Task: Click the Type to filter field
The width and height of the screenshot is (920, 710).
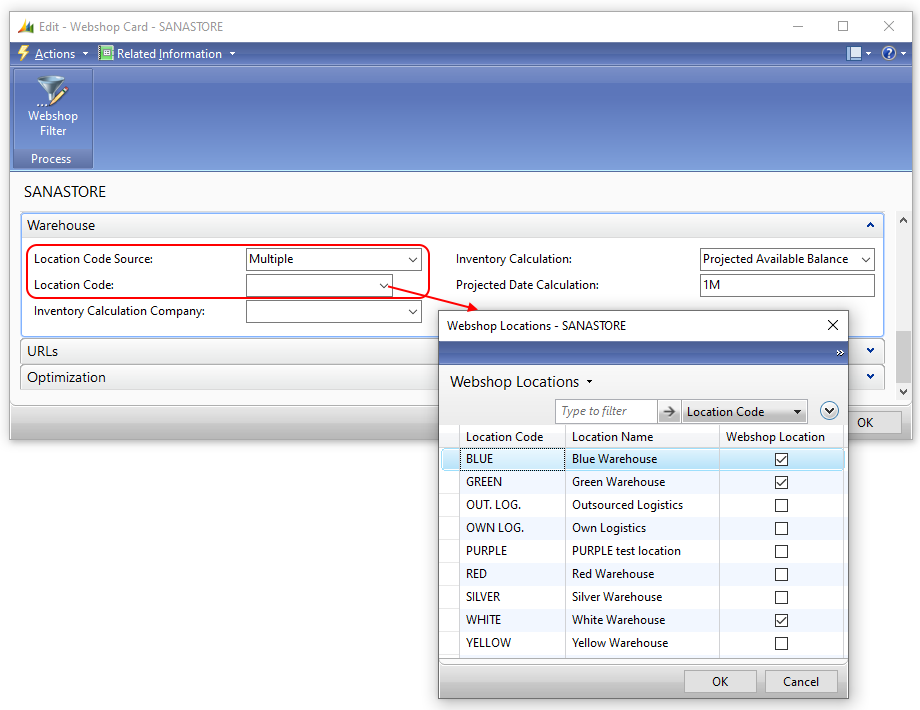Action: [x=605, y=411]
